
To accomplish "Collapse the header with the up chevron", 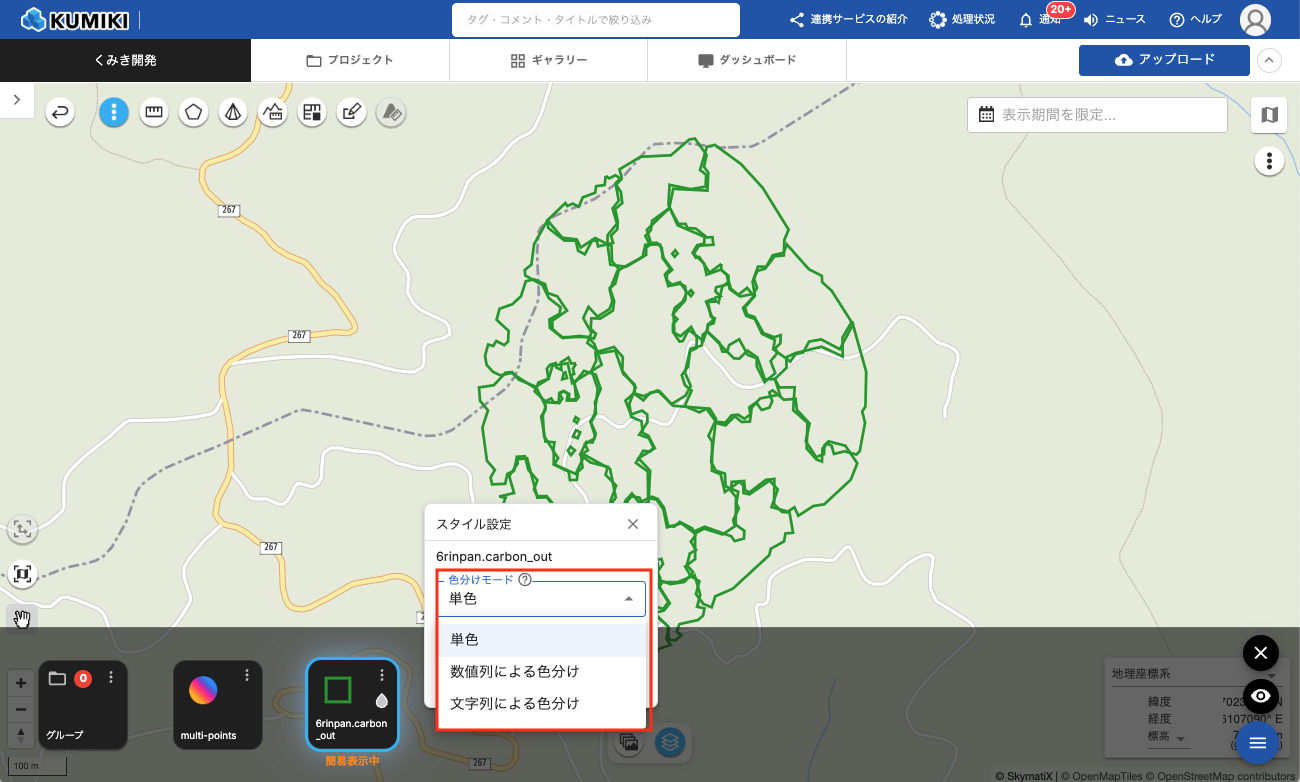I will tap(1268, 60).
